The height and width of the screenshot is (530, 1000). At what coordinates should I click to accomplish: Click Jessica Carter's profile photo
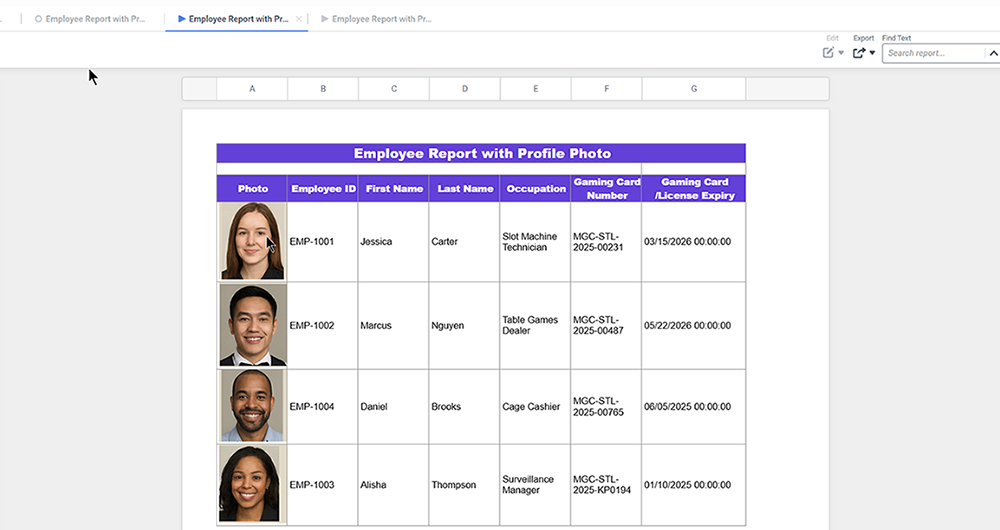click(x=252, y=241)
